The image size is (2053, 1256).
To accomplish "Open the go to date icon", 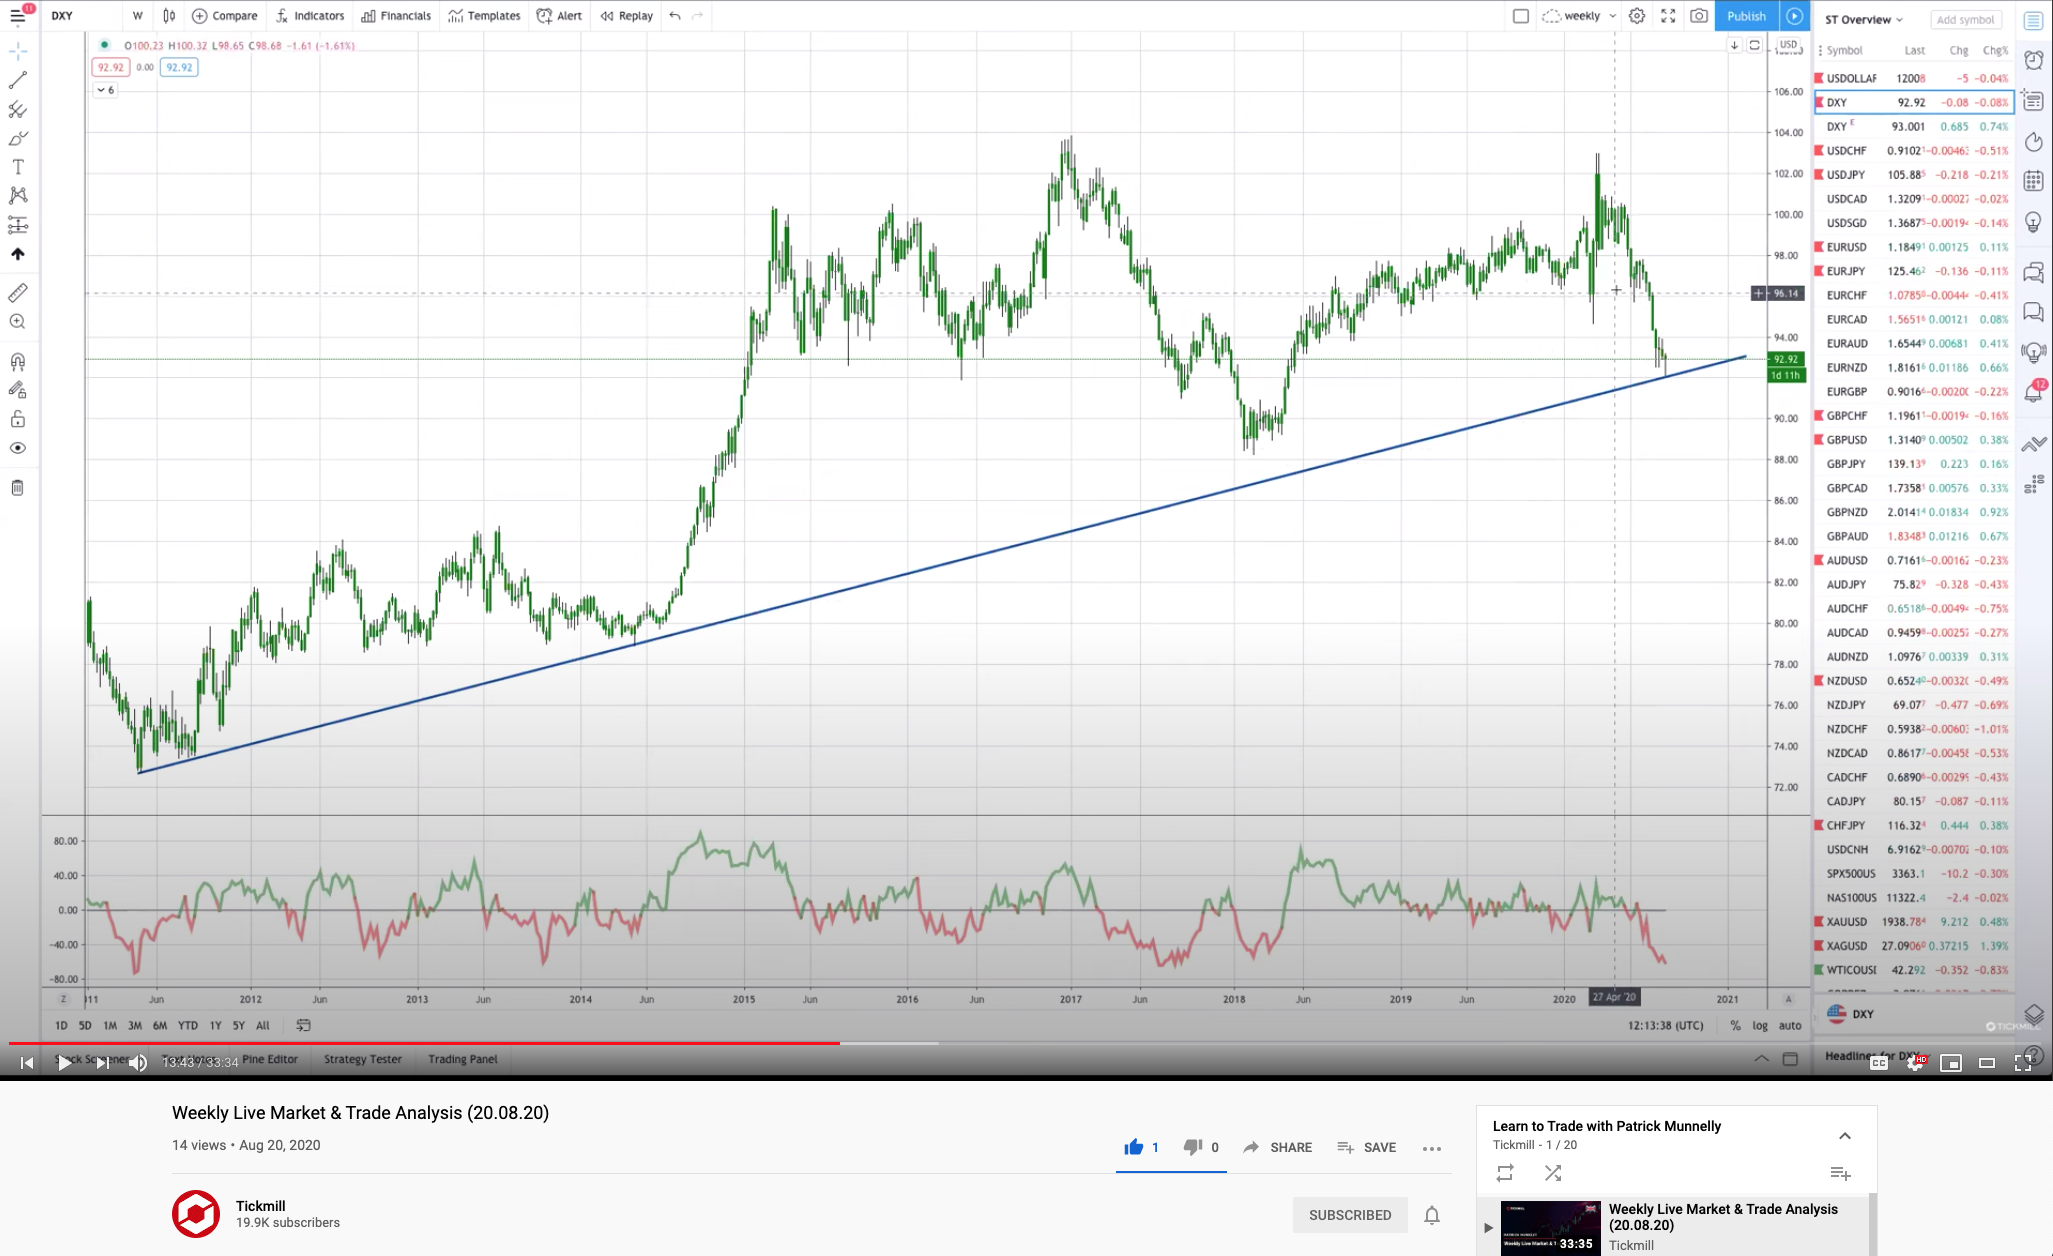I will [304, 1026].
